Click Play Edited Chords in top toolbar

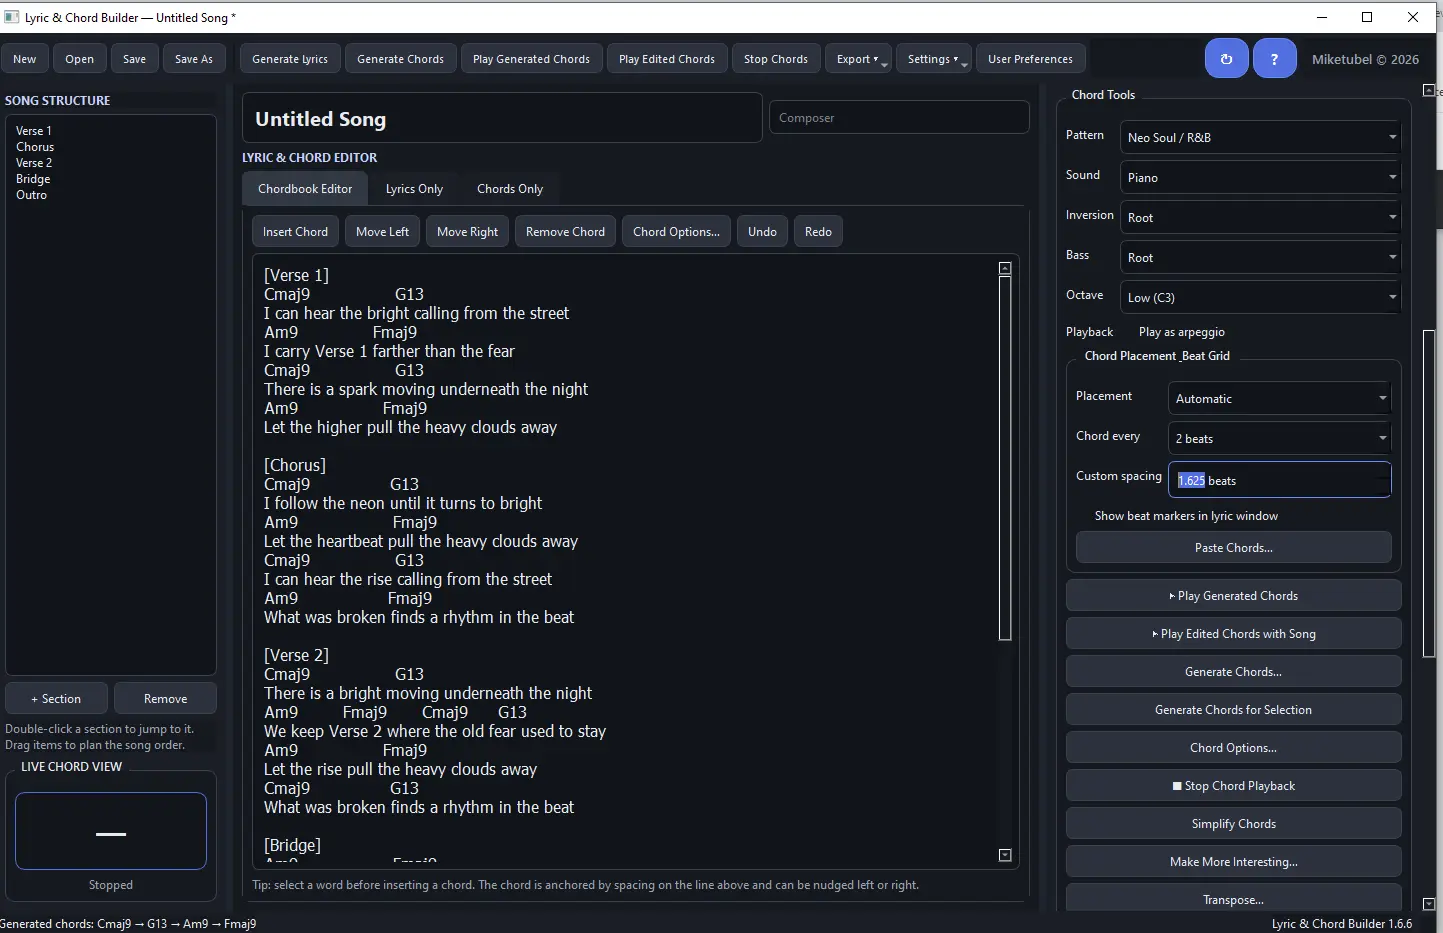pos(667,59)
